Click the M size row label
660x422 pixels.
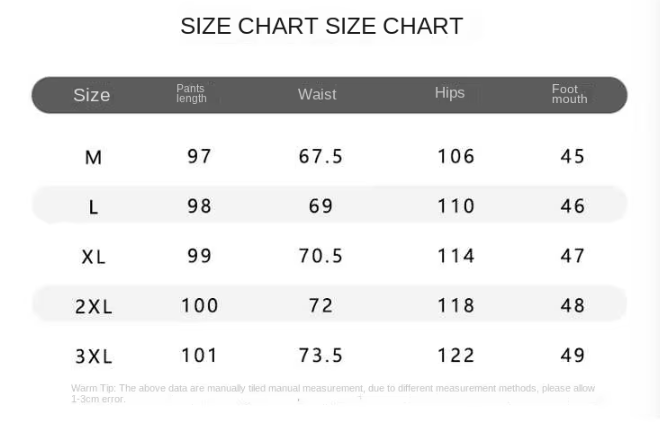point(93,157)
